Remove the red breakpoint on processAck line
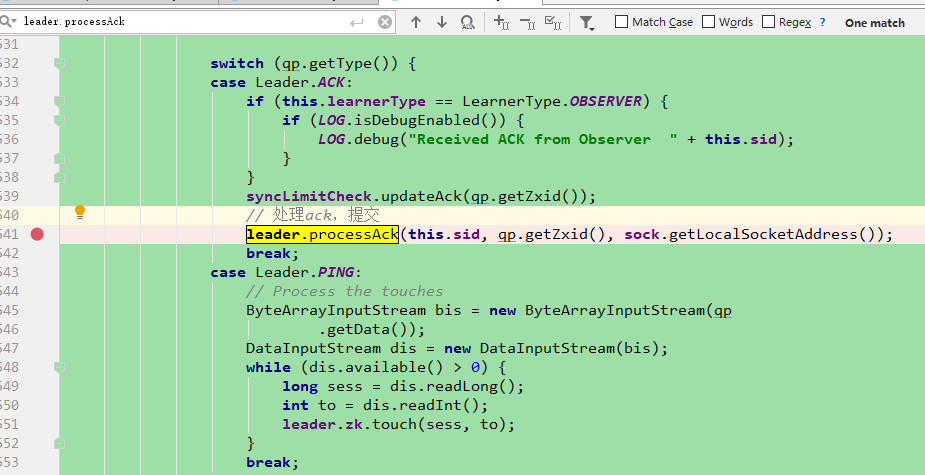This screenshot has width=925, height=475. tap(37, 235)
